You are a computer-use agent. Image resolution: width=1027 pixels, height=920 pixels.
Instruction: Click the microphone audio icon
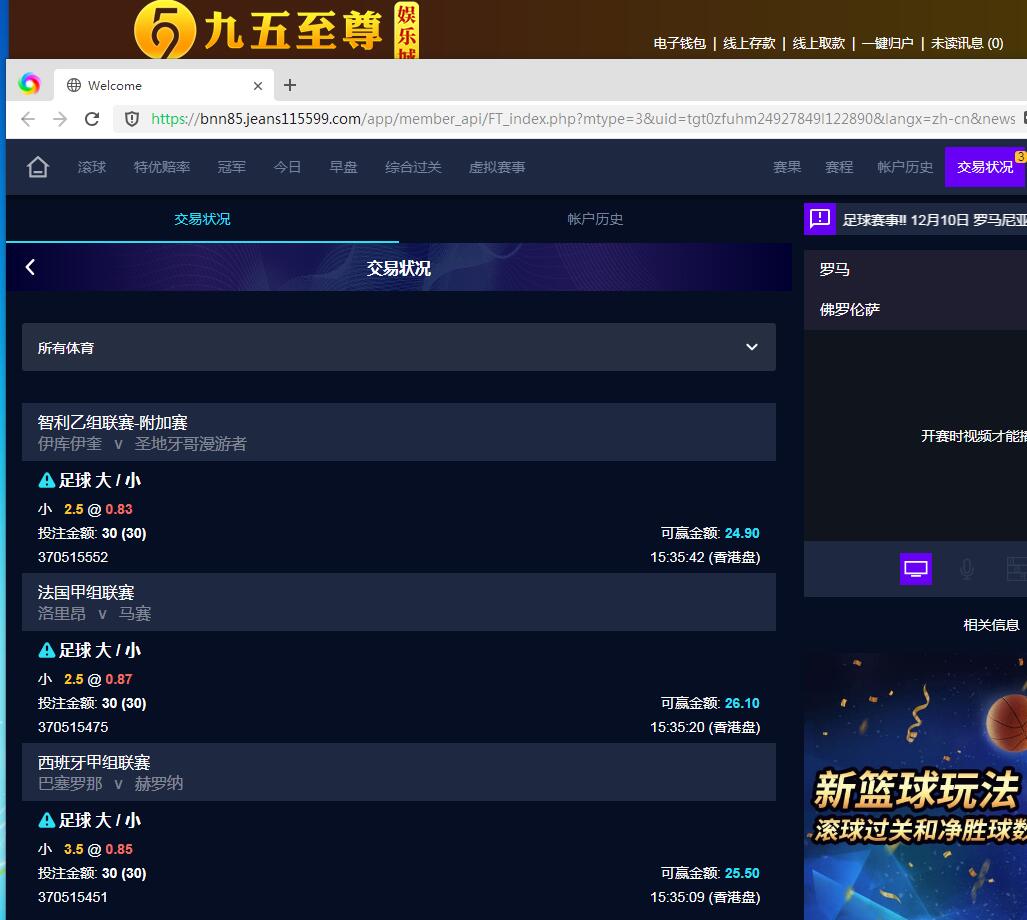tap(967, 569)
